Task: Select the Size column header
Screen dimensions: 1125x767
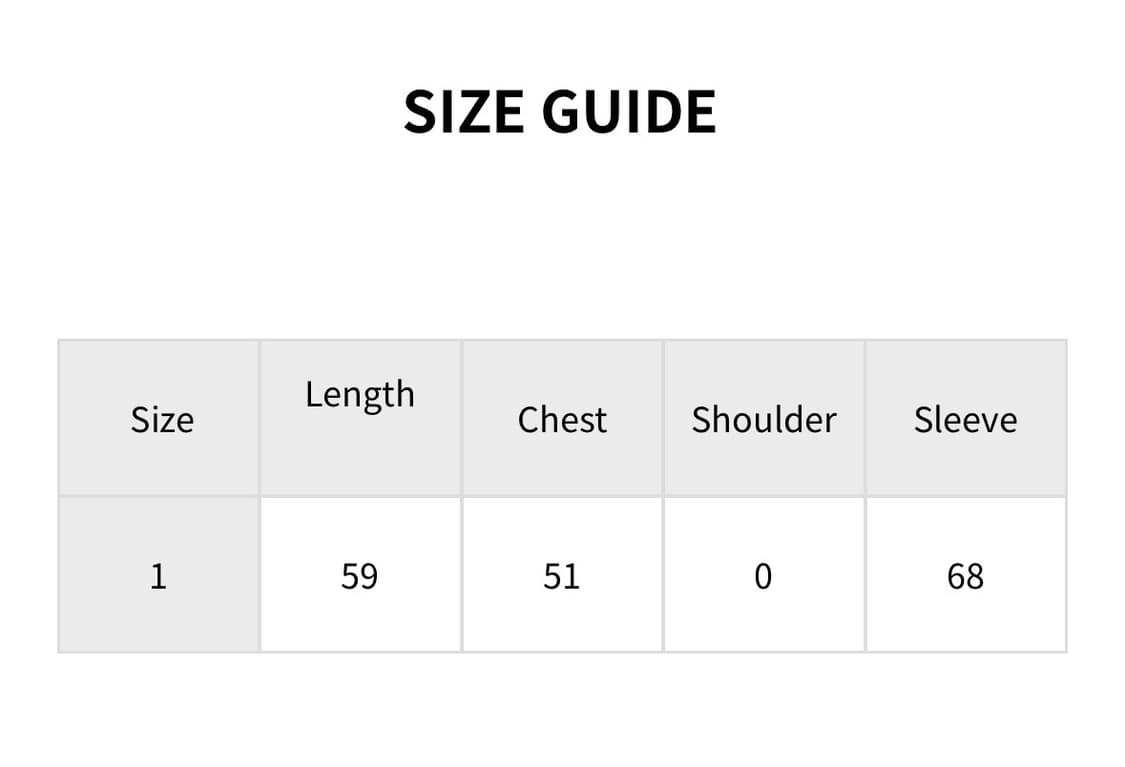Action: [161, 419]
